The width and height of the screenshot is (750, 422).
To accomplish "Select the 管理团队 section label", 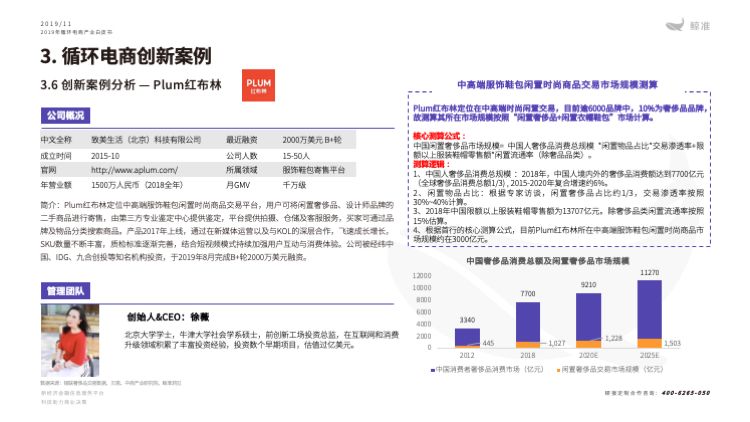I will coord(65,291).
